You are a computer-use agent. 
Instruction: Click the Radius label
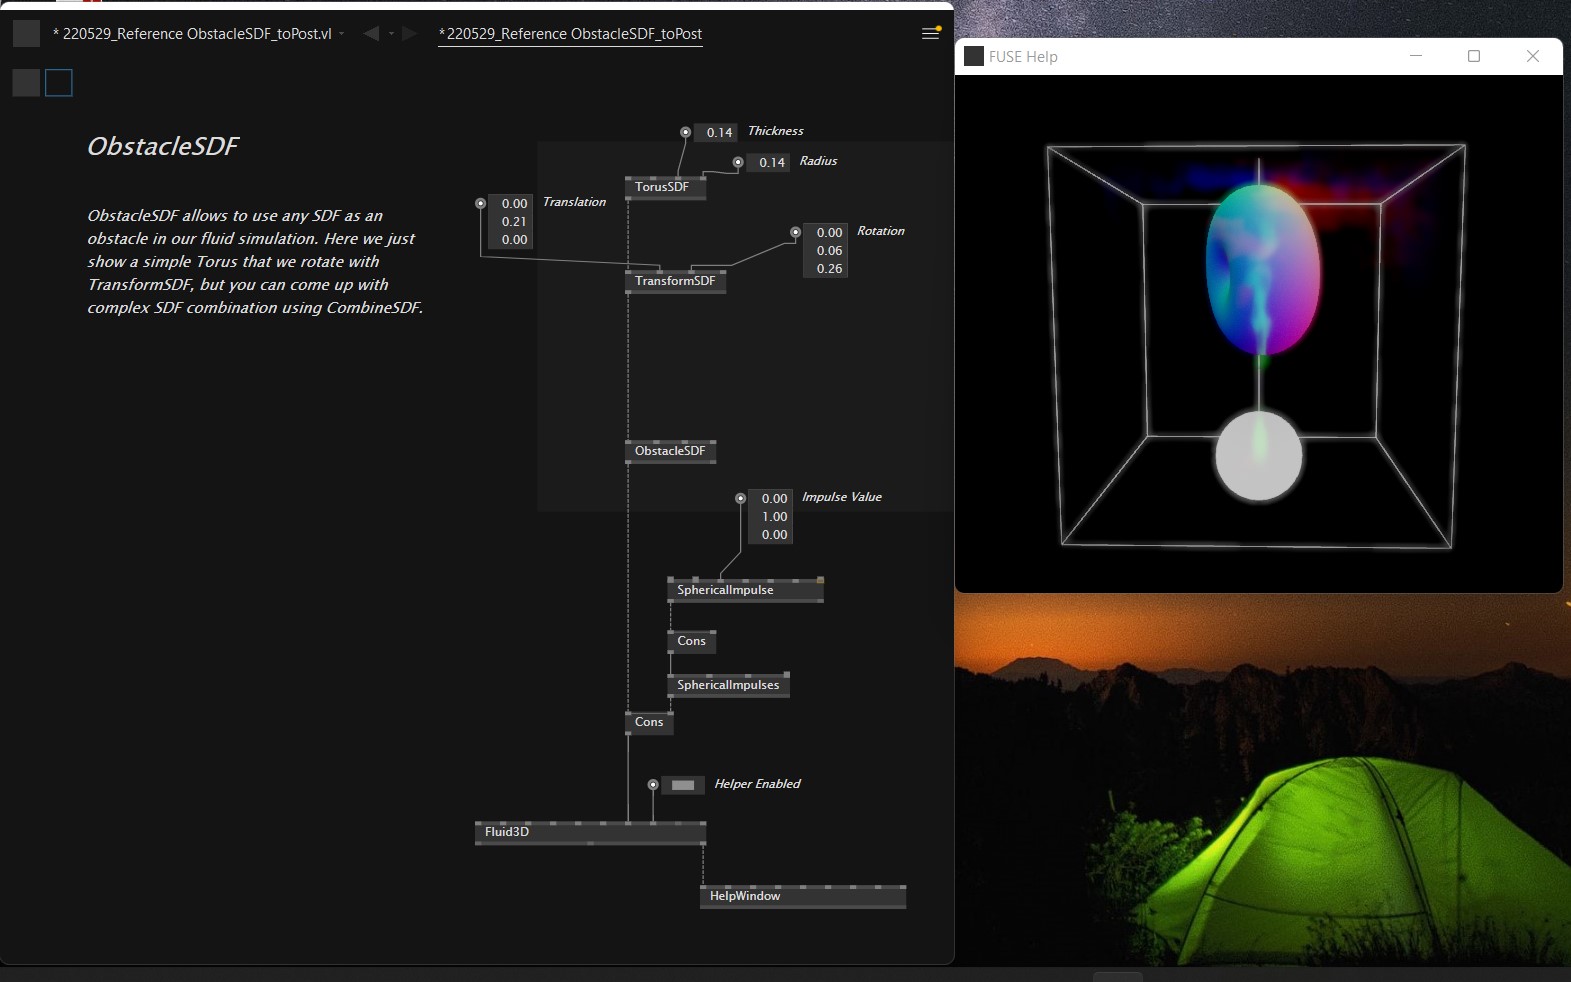[818, 161]
